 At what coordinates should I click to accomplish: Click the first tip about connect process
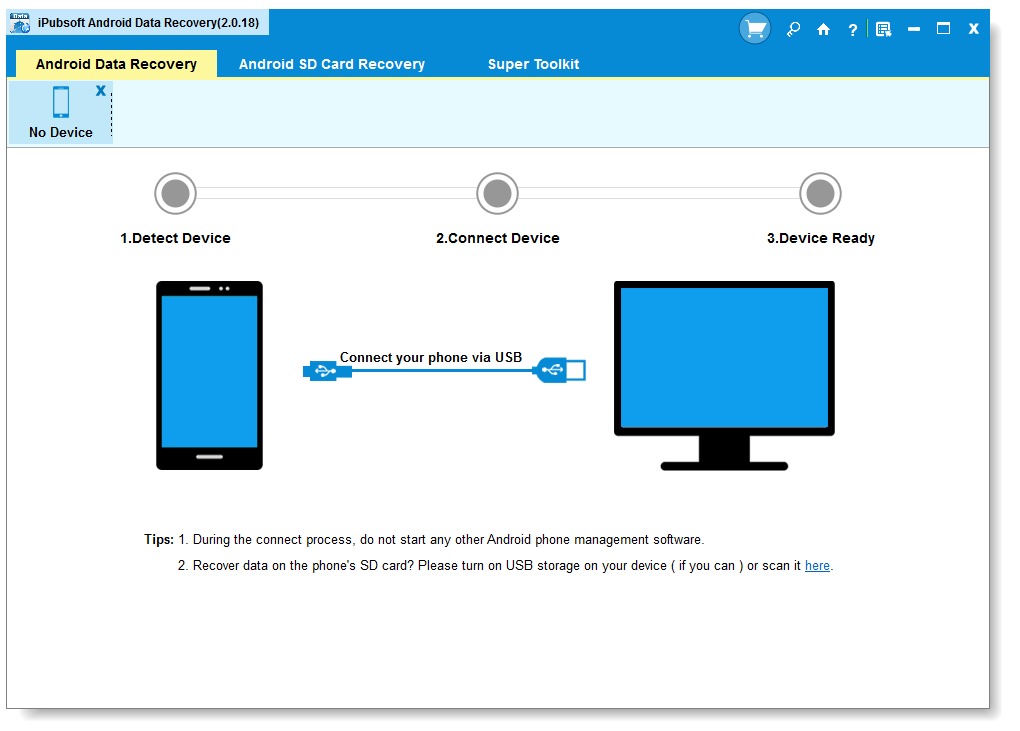441,540
